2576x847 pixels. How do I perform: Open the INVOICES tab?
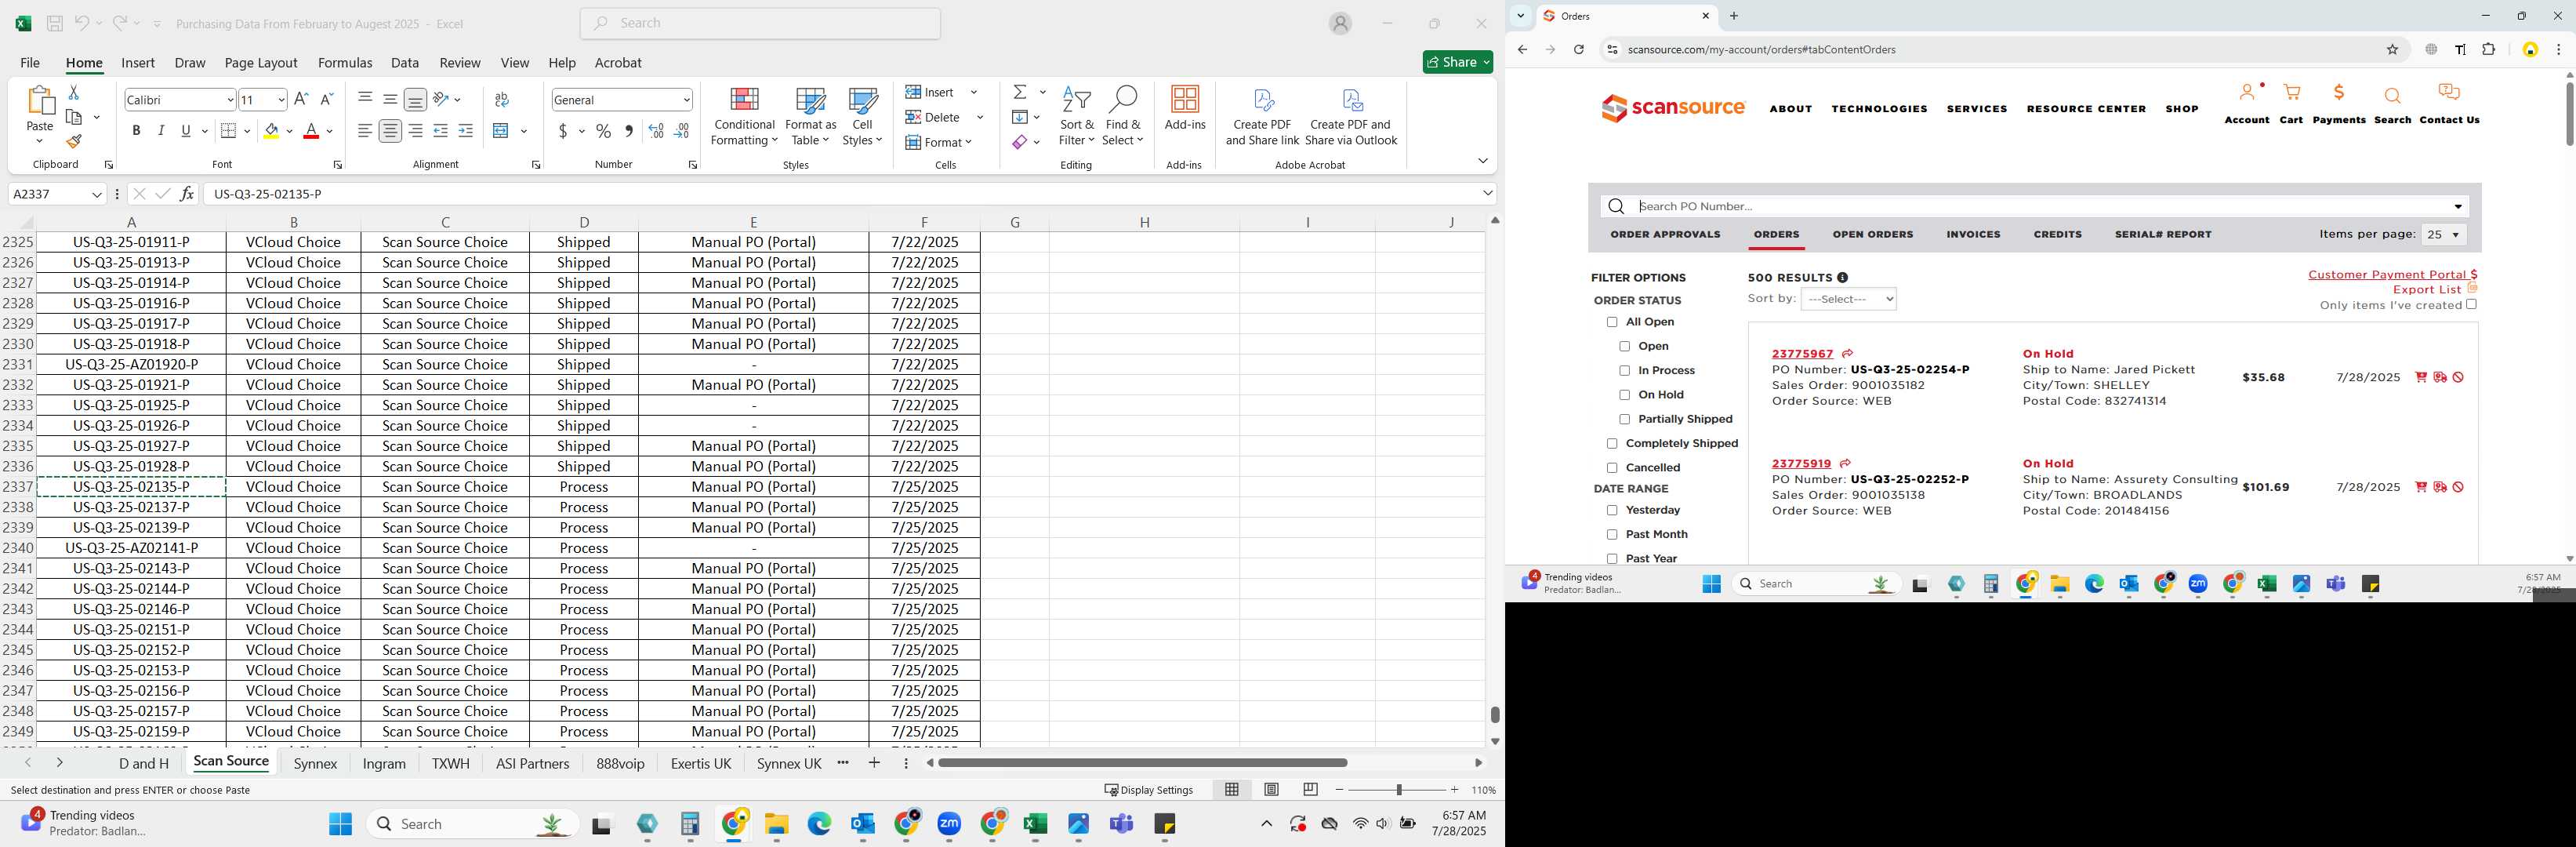tap(1973, 235)
